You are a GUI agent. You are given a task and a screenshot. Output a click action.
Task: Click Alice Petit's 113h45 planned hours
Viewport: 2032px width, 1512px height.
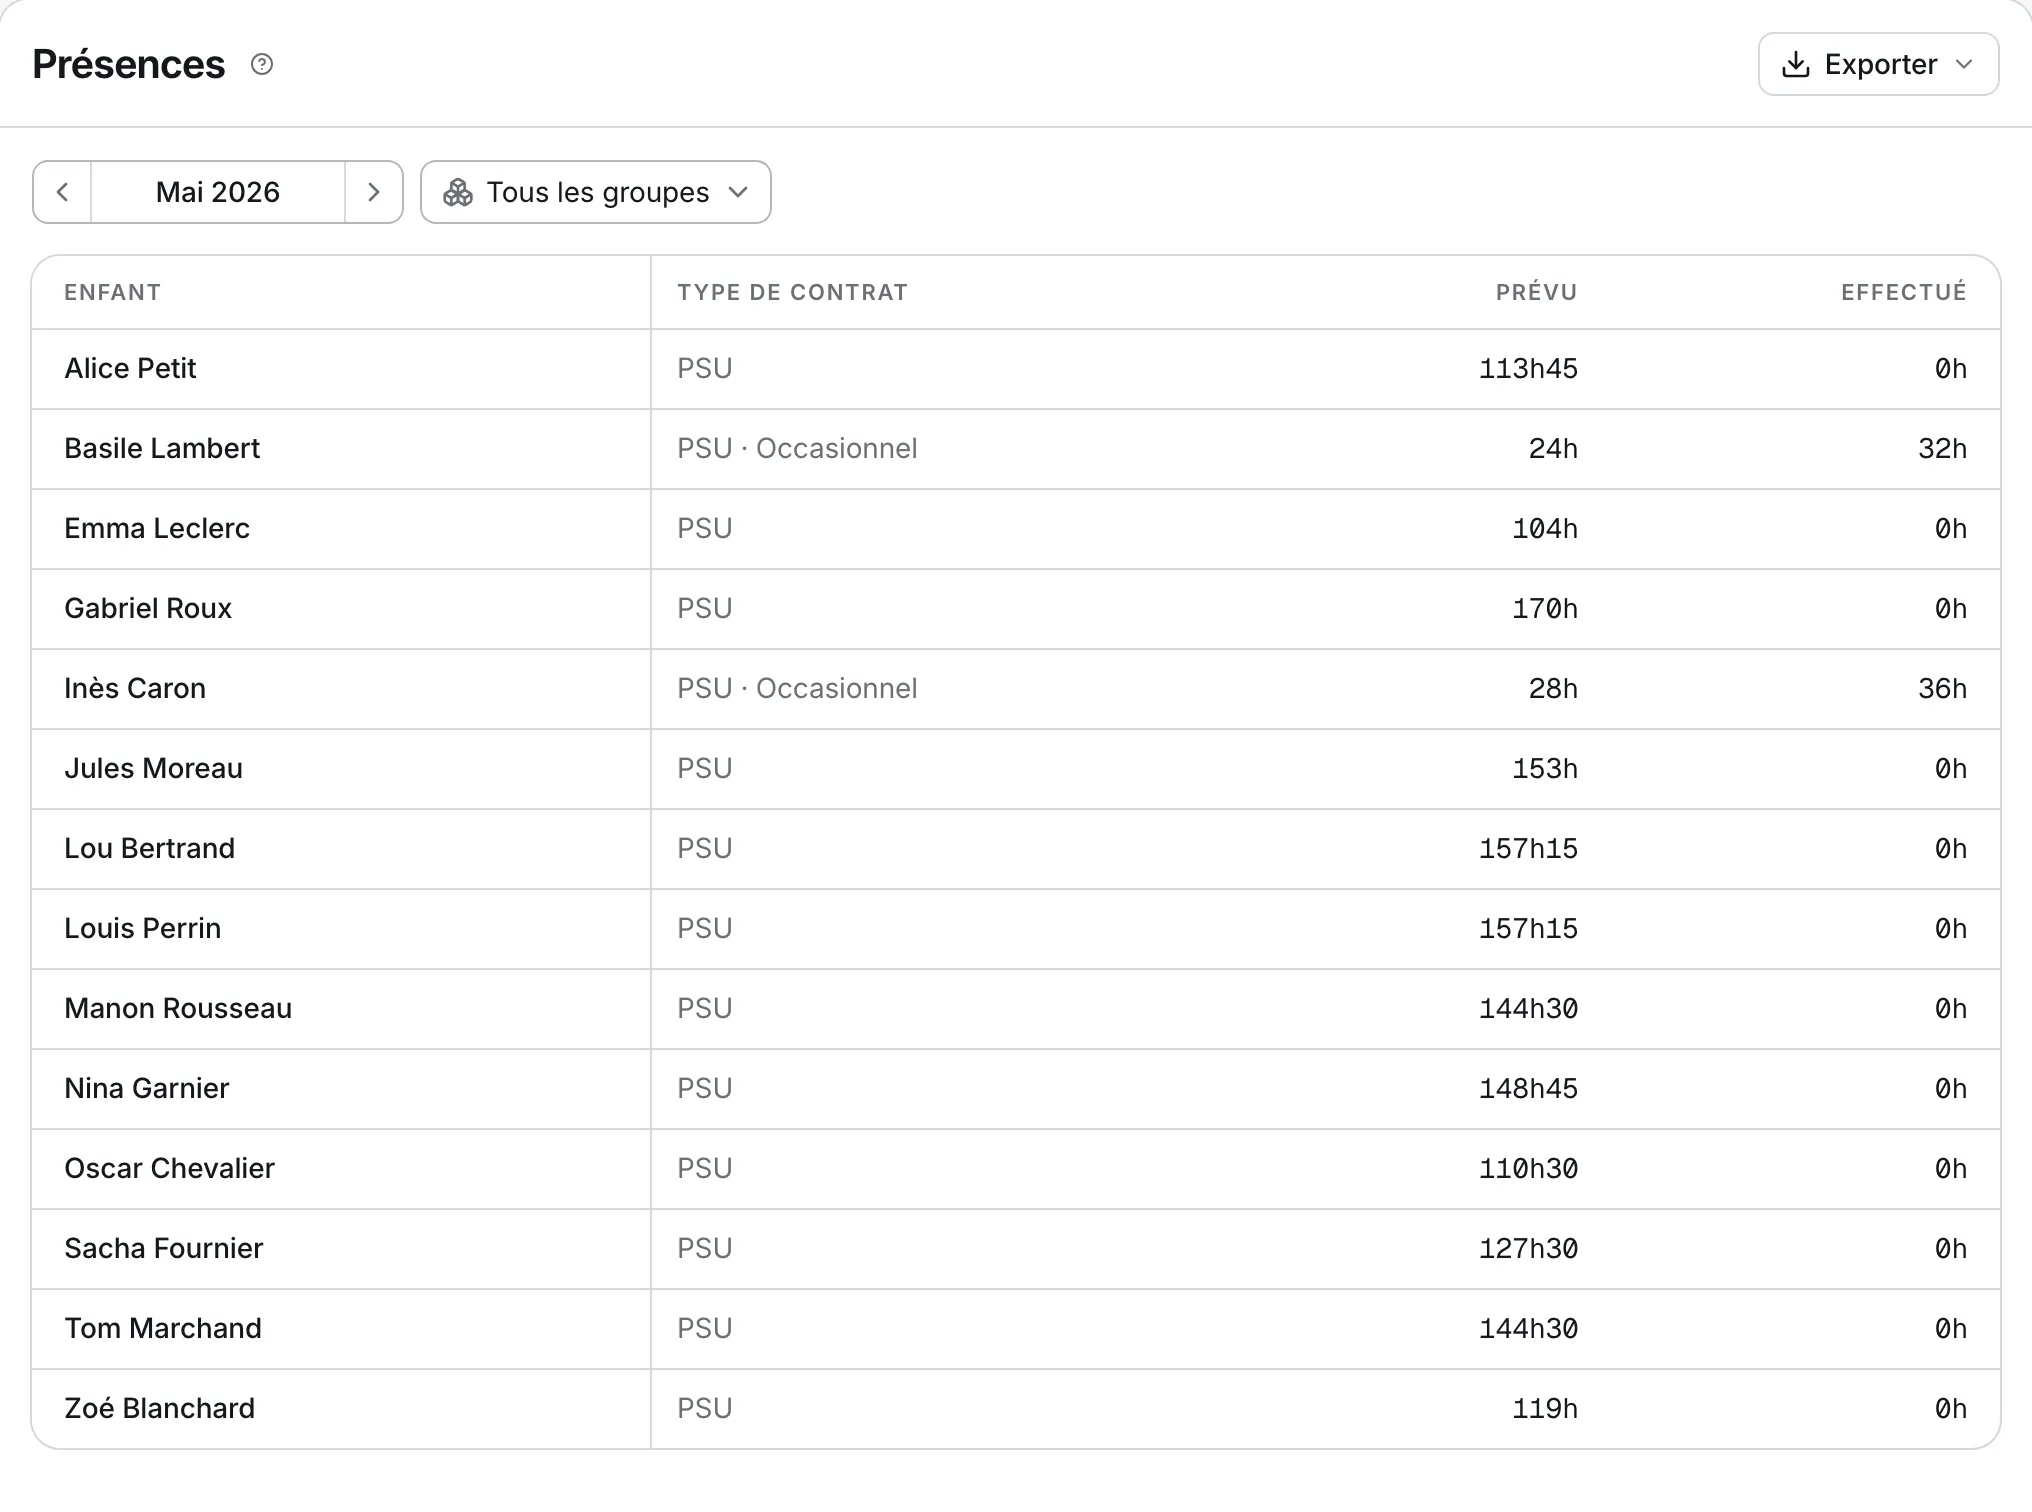click(x=1528, y=368)
